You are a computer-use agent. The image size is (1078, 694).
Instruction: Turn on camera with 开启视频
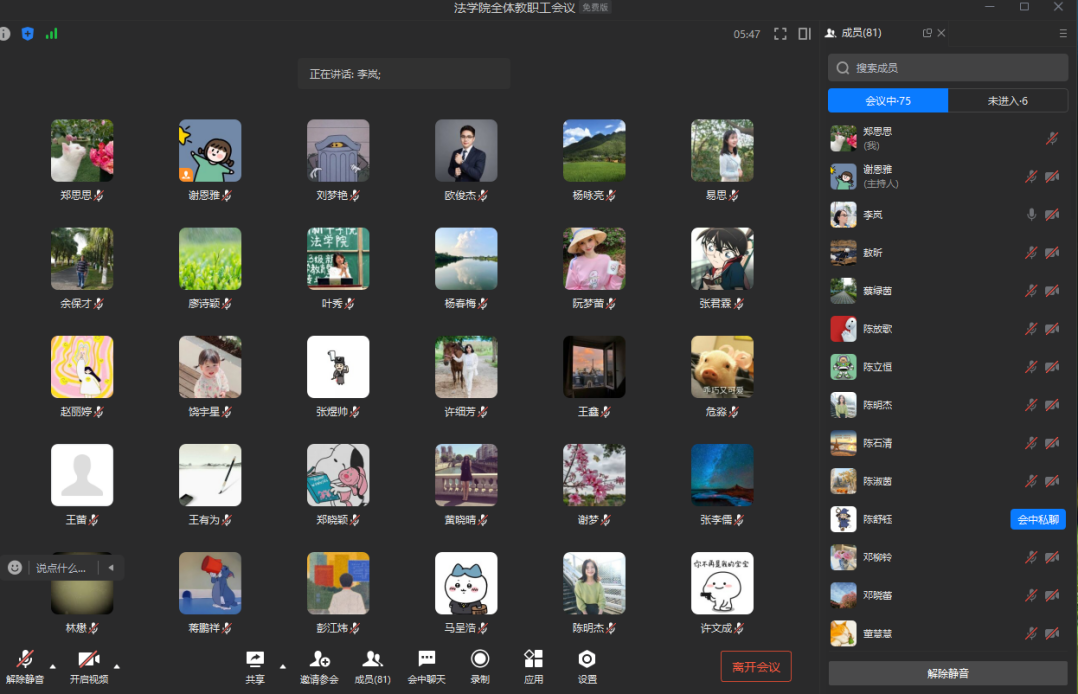(x=88, y=665)
